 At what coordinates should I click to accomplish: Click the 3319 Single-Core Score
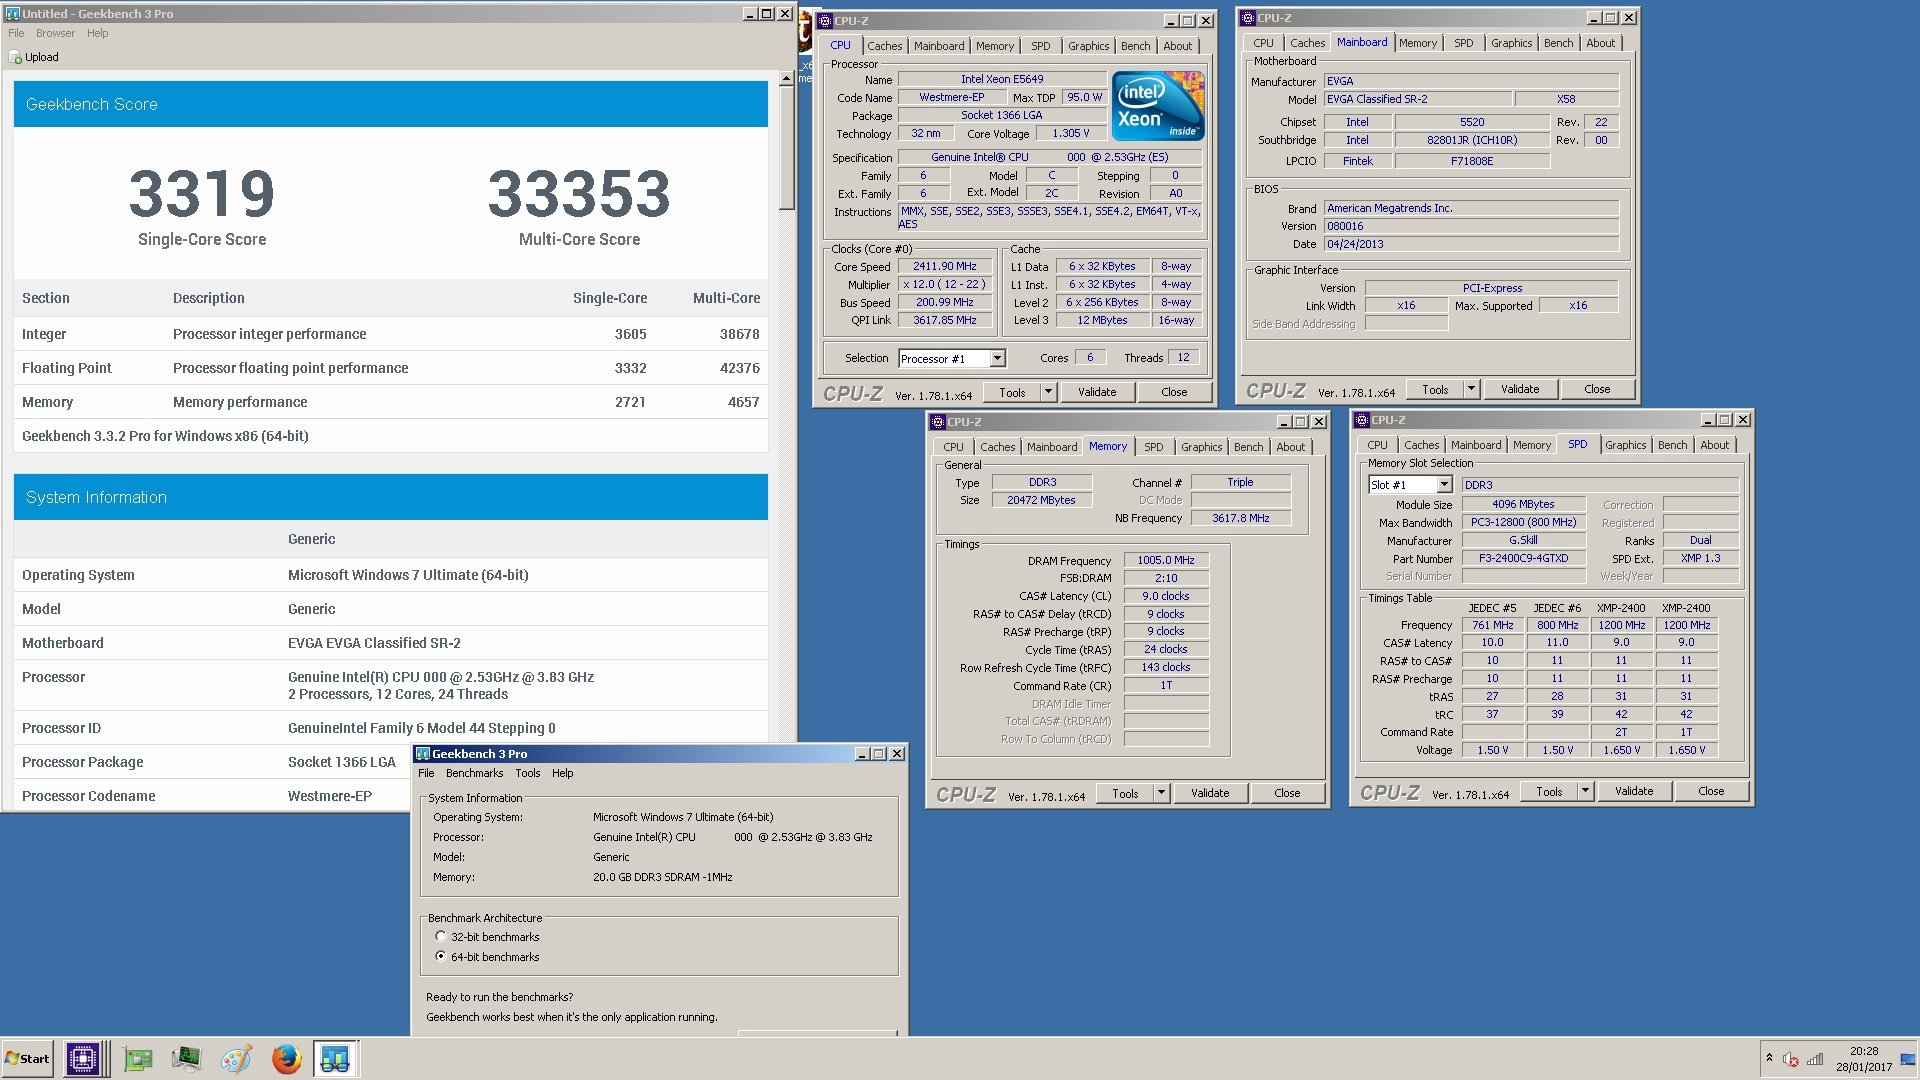202,194
